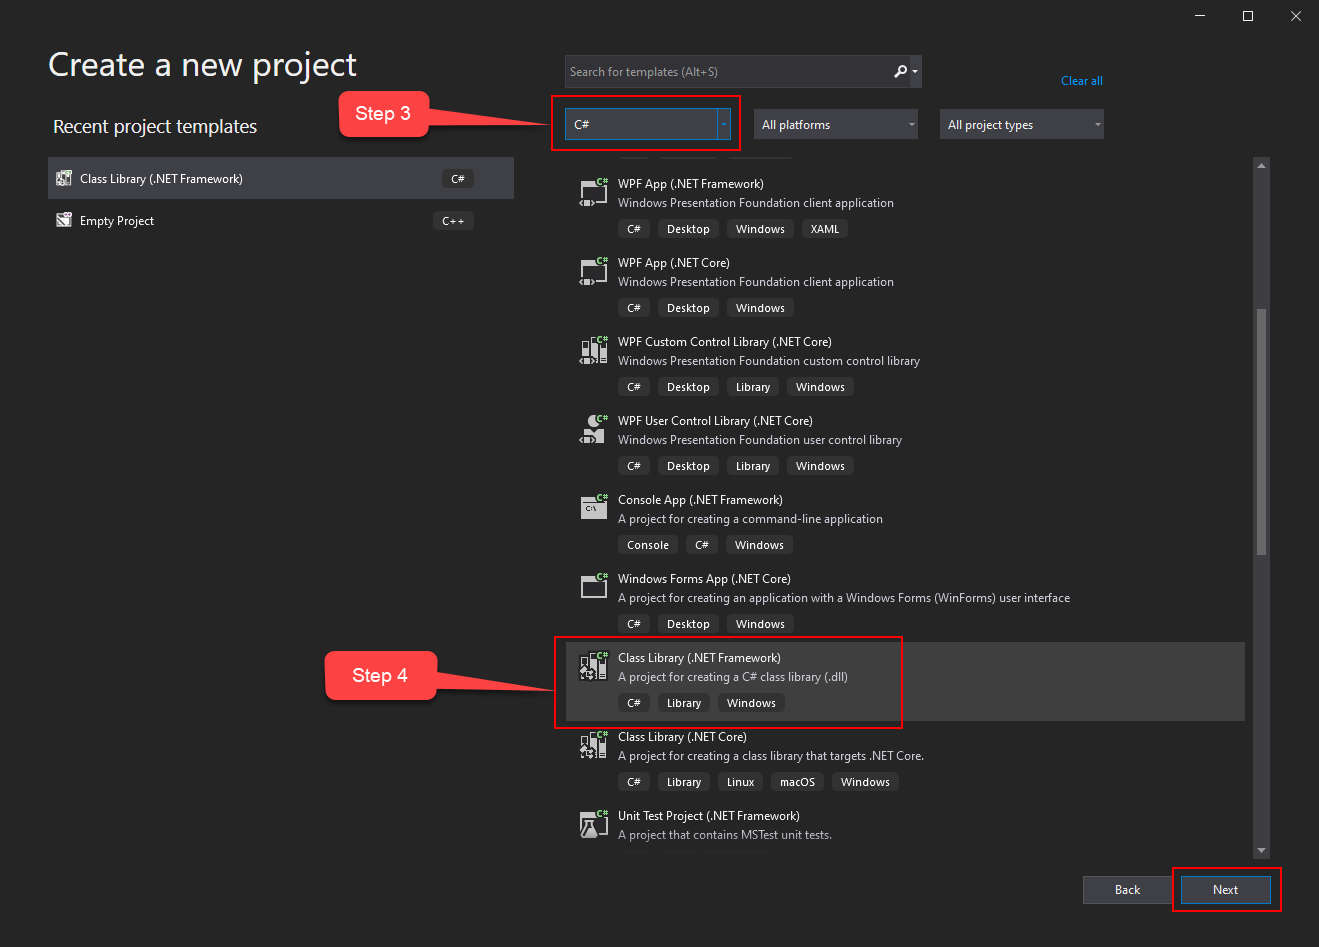Click the Class Library (.NET Framework) list icon

594,665
